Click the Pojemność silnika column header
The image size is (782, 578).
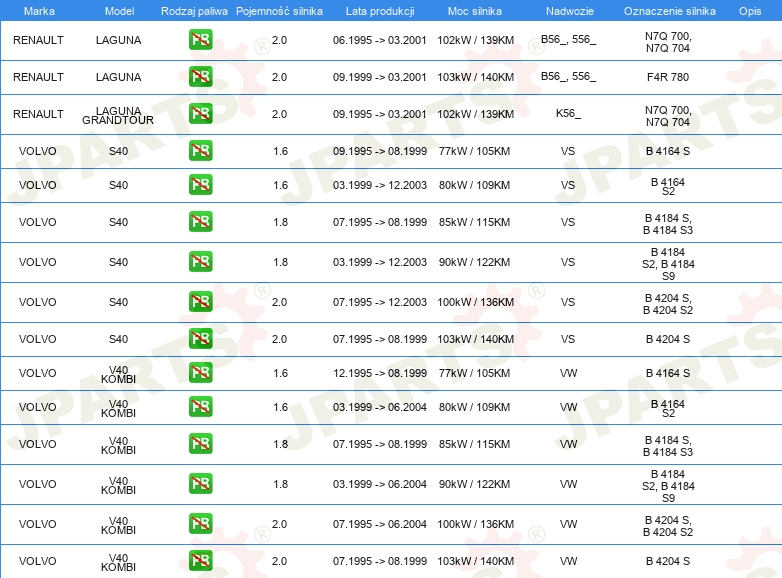click(279, 11)
